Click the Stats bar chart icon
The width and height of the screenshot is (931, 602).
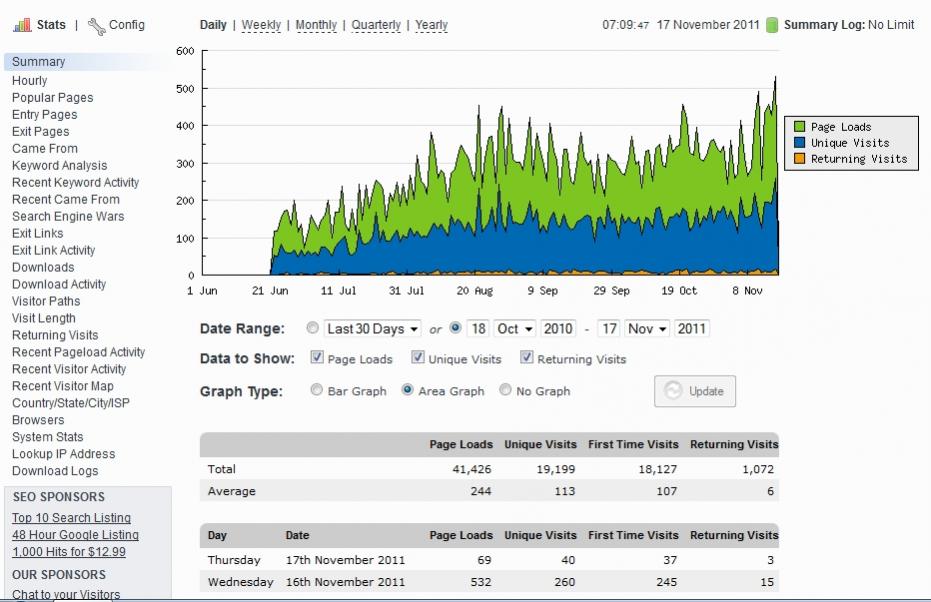[22, 25]
